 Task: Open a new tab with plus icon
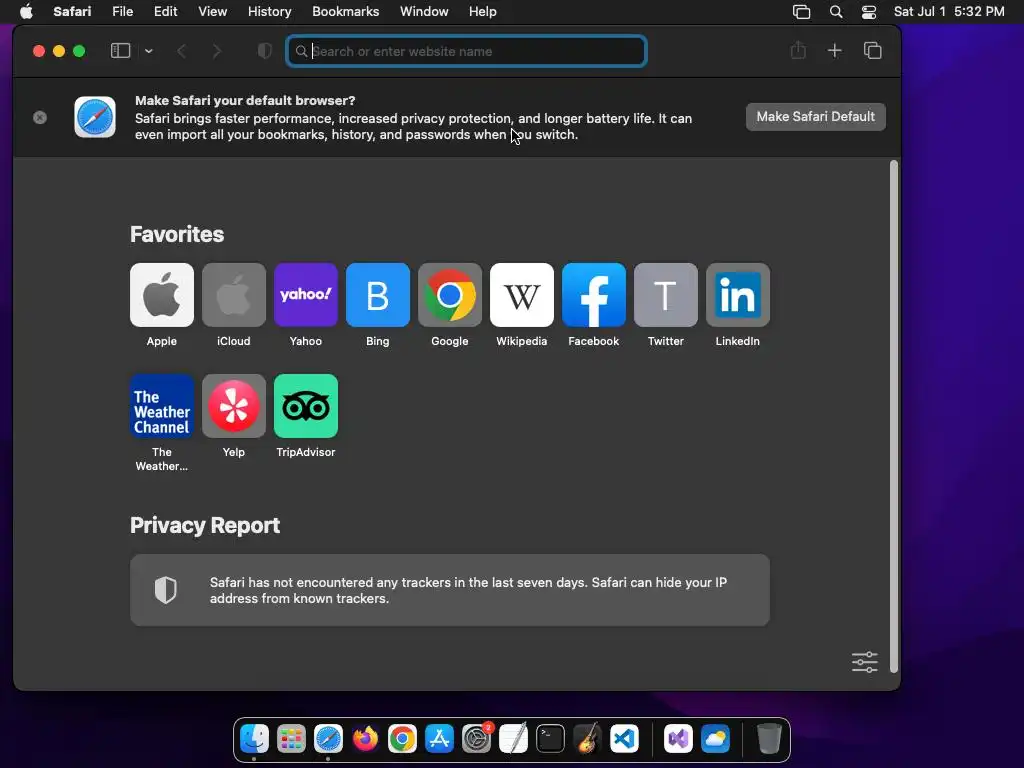[835, 50]
